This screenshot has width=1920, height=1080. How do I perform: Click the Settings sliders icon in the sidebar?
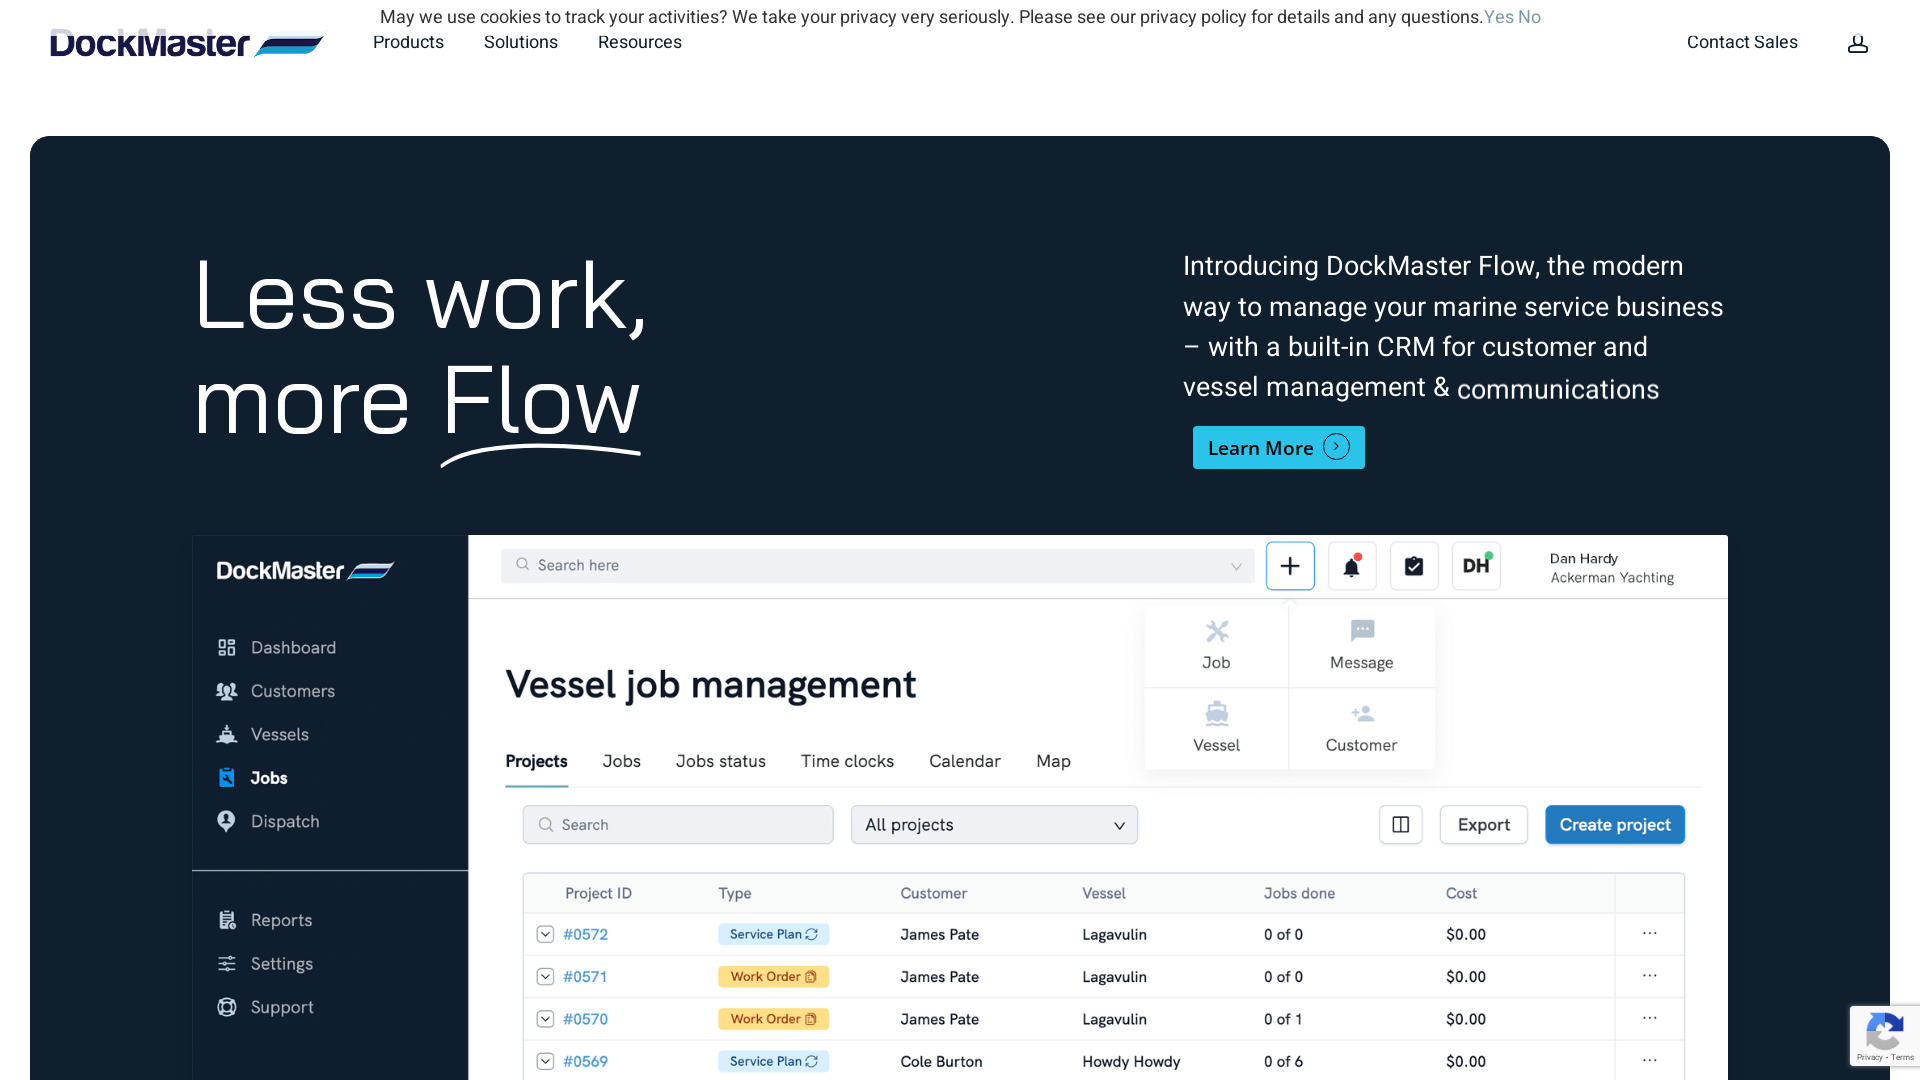tap(227, 964)
